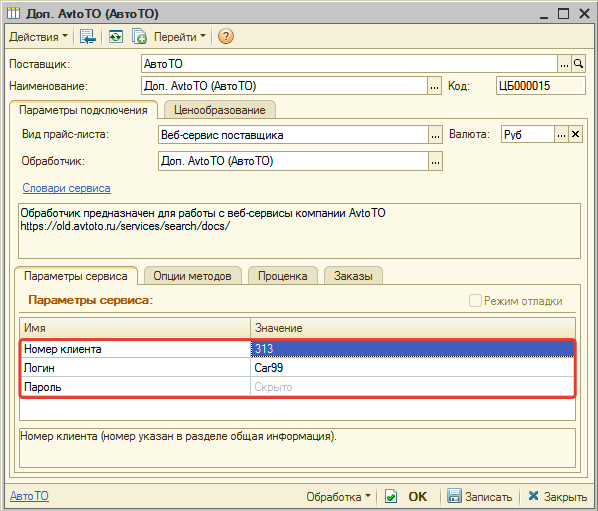Click the copy-new-element toolbar icon
This screenshot has height=511, width=598.
[x=139, y=37]
